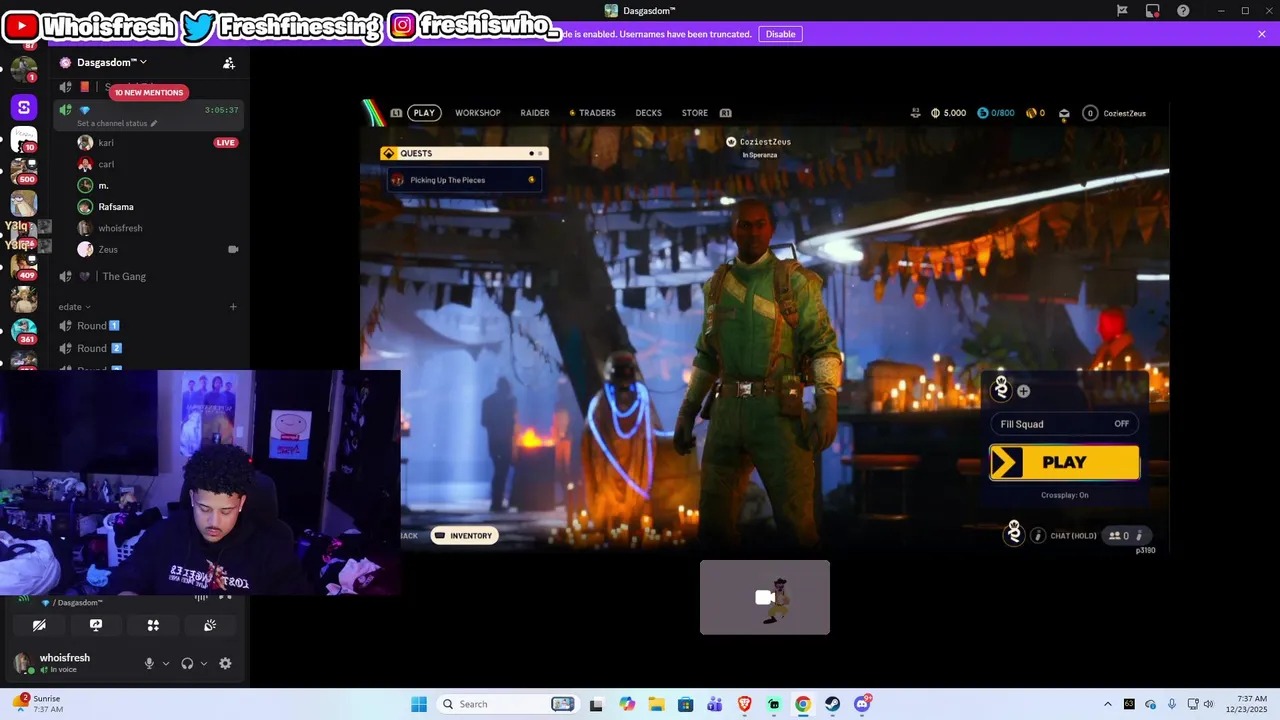Mute the Discord microphone
This screenshot has height=720, width=1280.
[149, 663]
